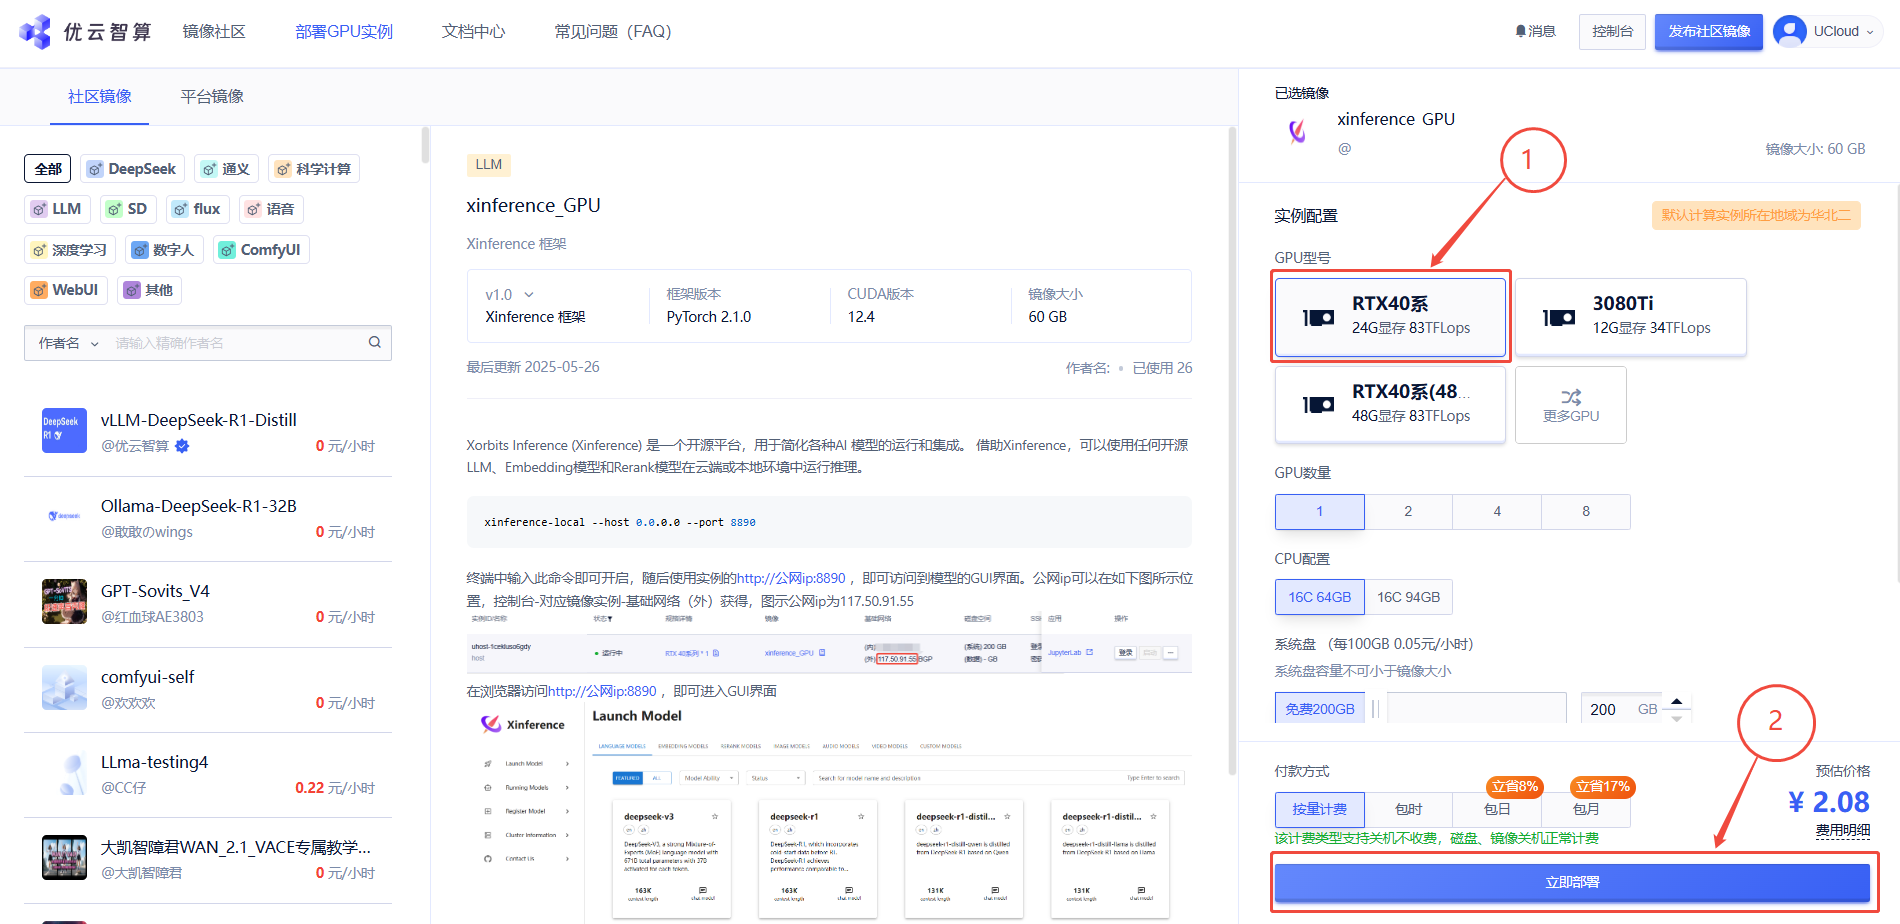Choose the 3080Ti 12G GPU card
The height and width of the screenshot is (924, 1900).
click(1631, 316)
